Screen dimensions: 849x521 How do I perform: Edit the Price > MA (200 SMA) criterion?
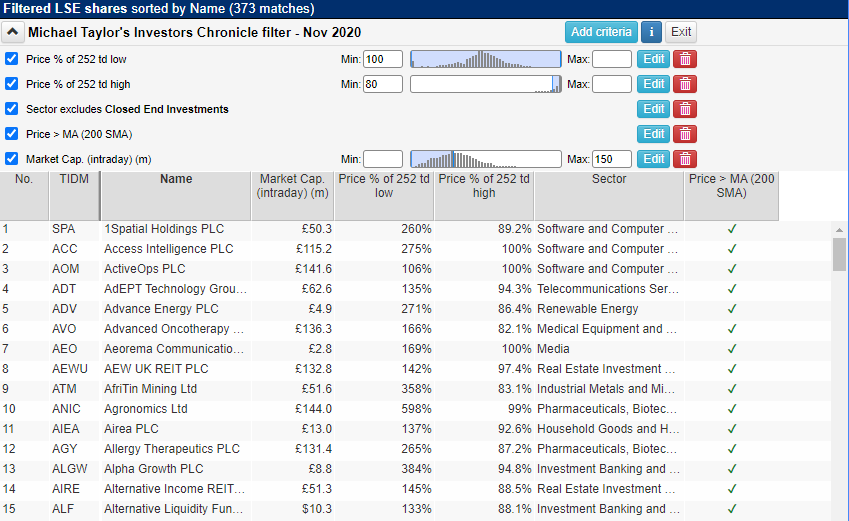pos(654,134)
